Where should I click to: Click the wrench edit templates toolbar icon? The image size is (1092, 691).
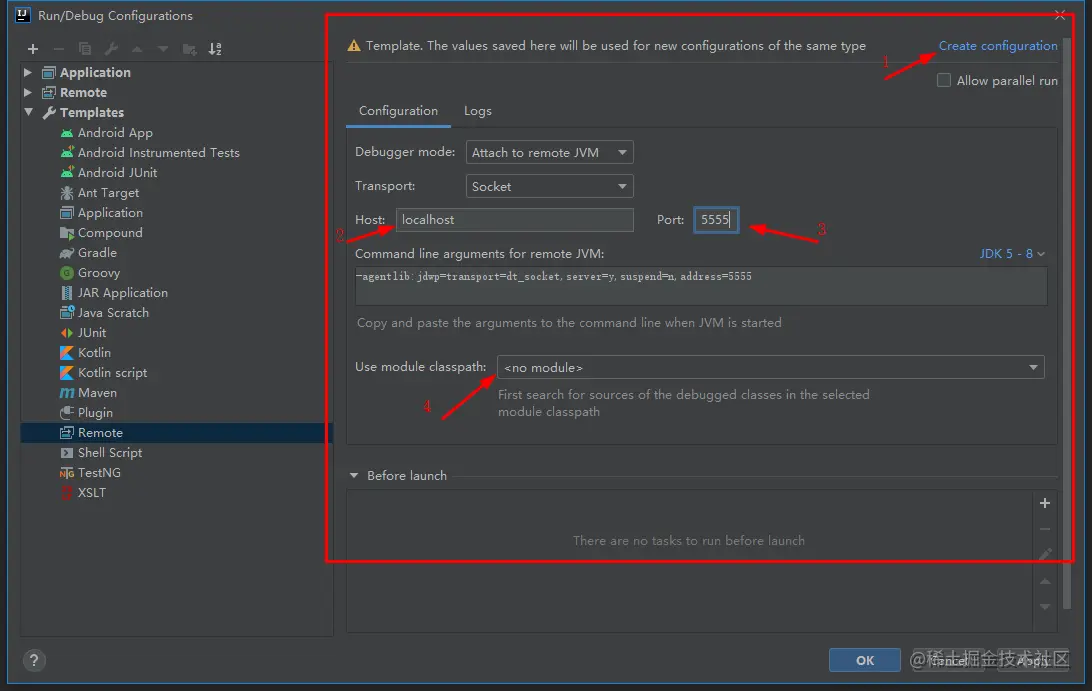click(x=111, y=49)
